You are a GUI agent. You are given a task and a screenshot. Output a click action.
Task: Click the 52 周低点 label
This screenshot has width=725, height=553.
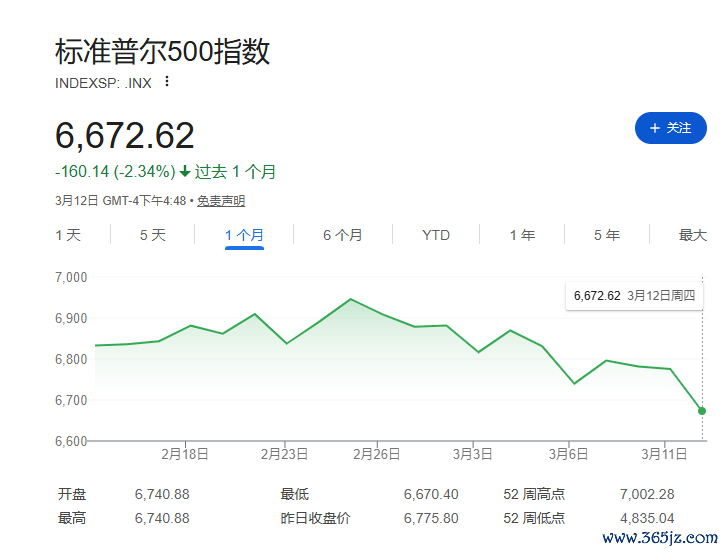pyautogui.click(x=534, y=518)
